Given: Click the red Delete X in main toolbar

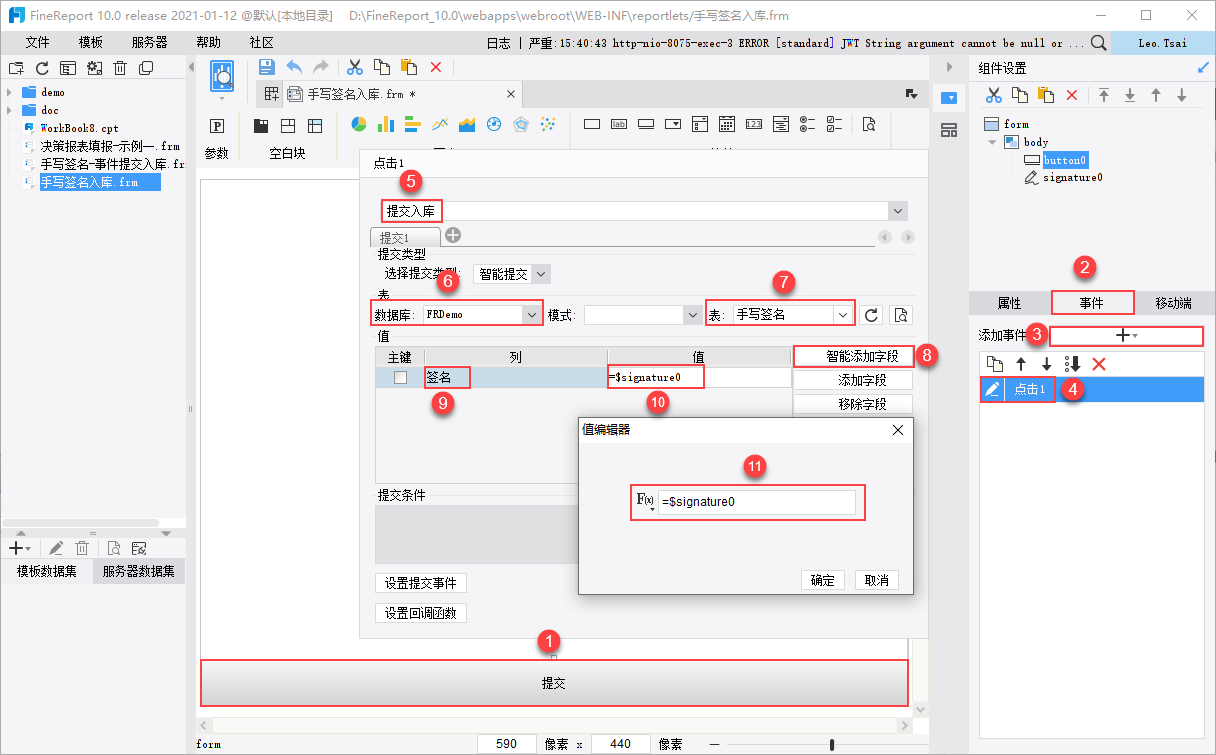Looking at the screenshot, I should click(435, 67).
